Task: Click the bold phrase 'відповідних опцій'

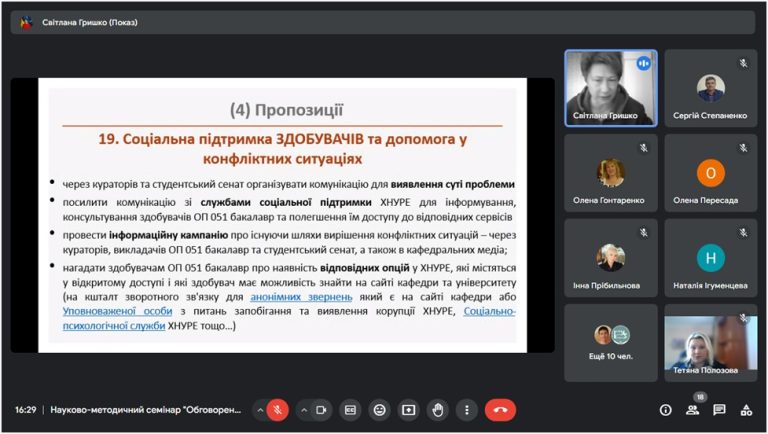Action: (365, 268)
